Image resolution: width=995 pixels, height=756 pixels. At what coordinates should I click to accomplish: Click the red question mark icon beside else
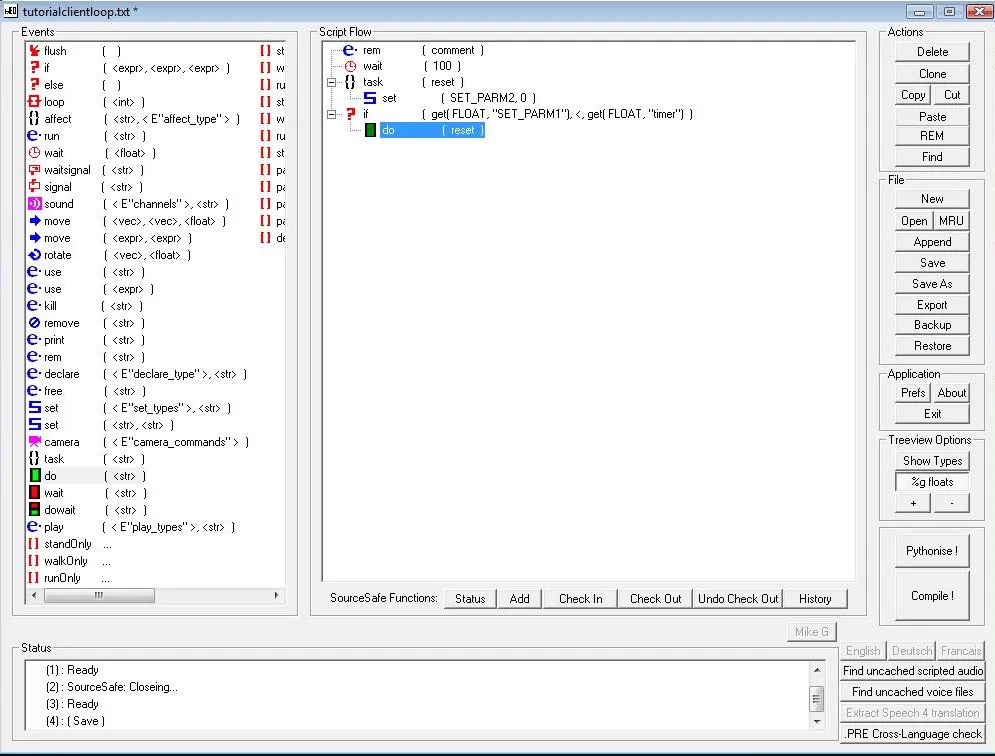(34, 84)
